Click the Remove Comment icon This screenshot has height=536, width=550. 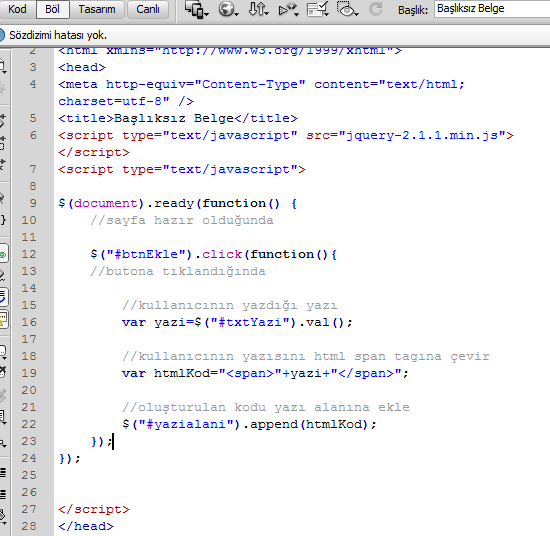point(3,371)
